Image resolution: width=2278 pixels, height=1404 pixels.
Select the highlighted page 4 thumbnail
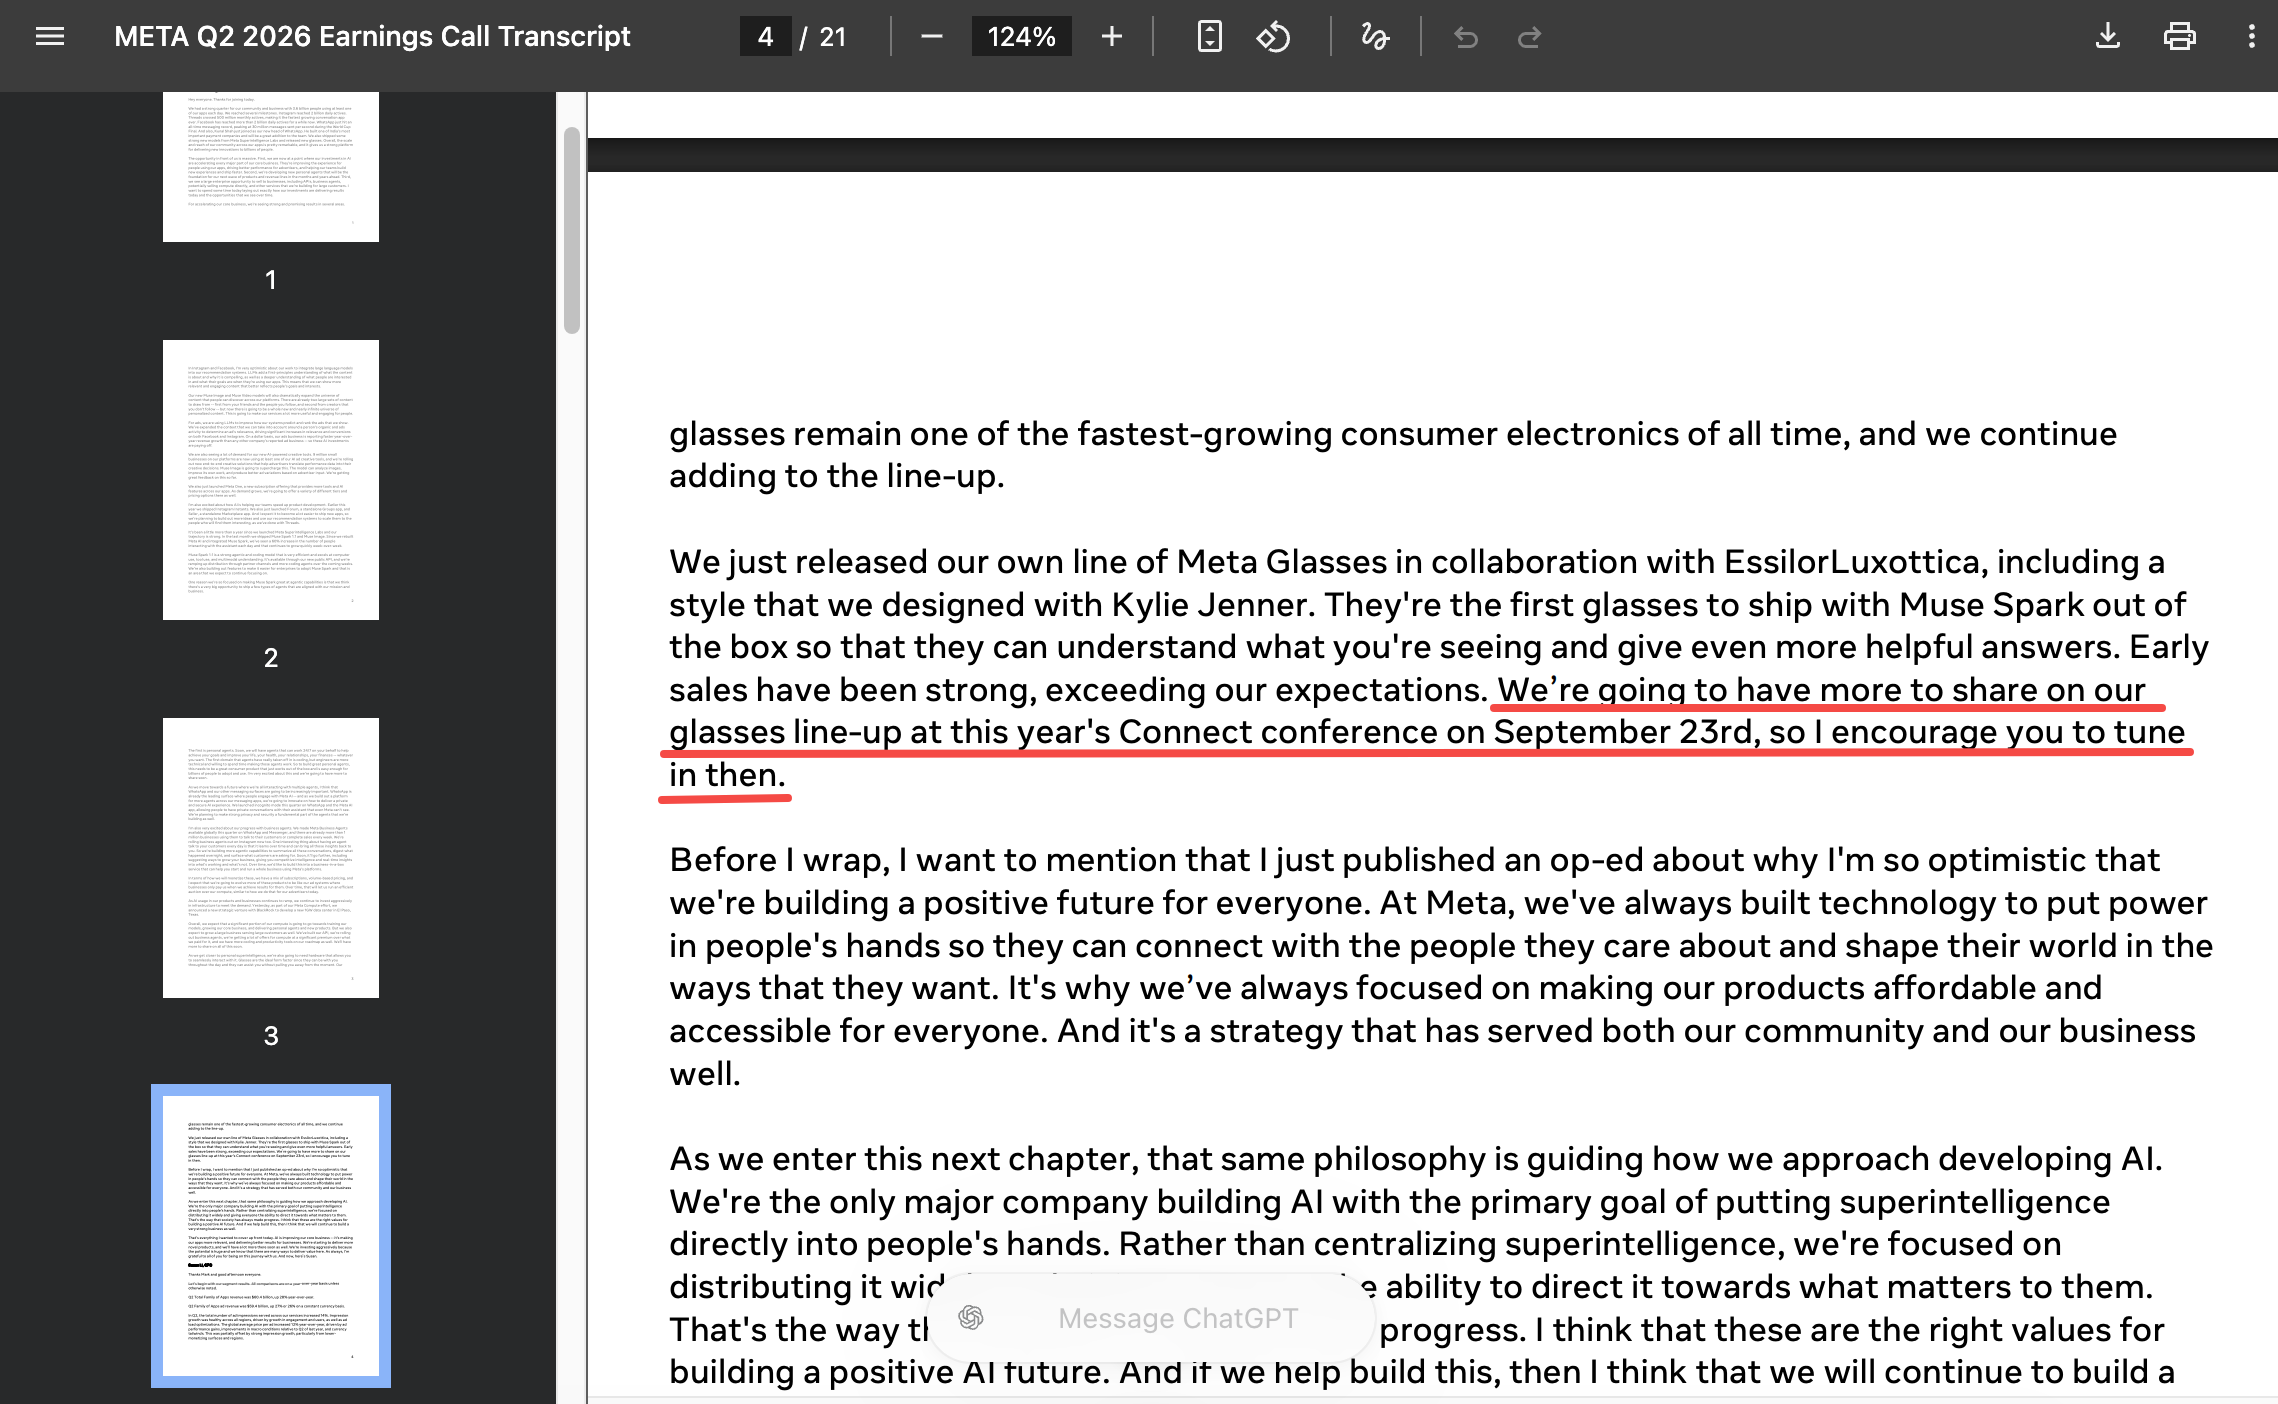(x=271, y=1236)
